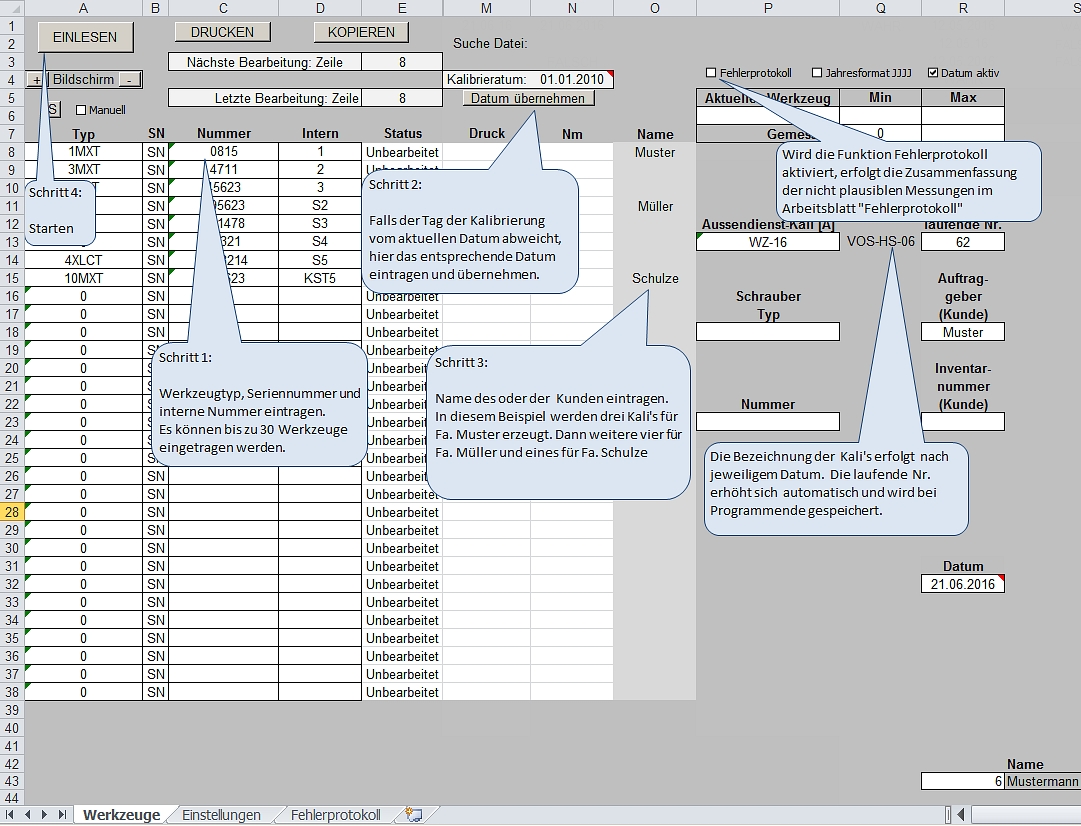Image resolution: width=1081 pixels, height=826 pixels.
Task: Click the next sheet navigation arrow
Action: pyautogui.click(x=45, y=815)
